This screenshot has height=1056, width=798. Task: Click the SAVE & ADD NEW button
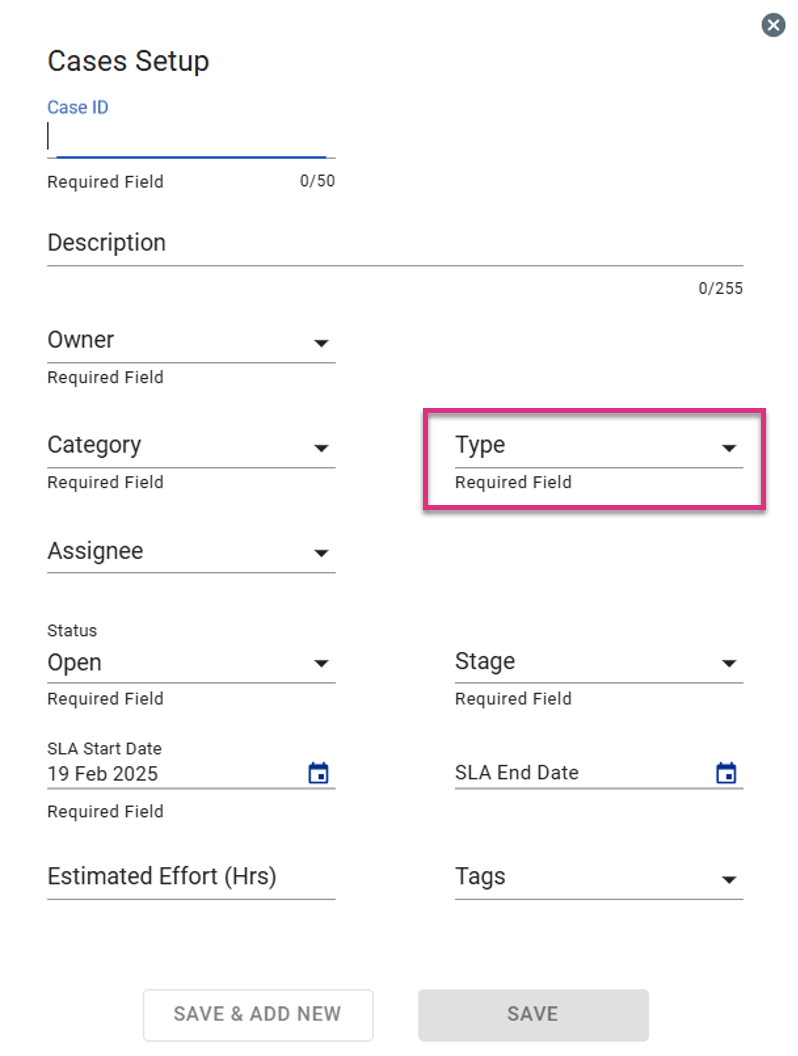pyautogui.click(x=258, y=1014)
